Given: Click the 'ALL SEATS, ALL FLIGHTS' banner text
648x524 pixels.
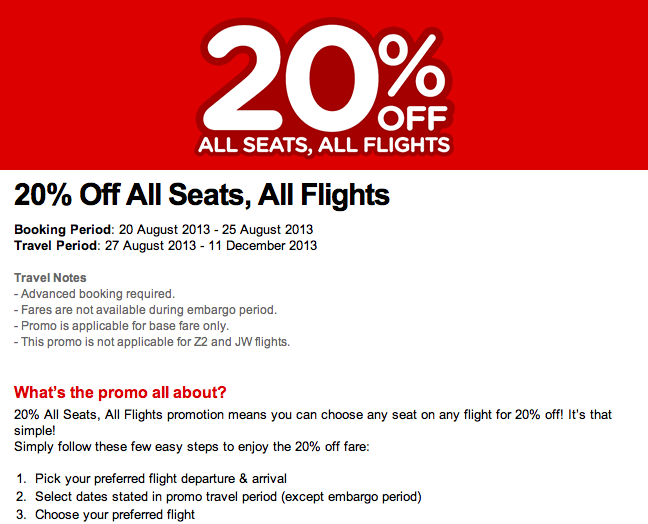Looking at the screenshot, I should point(324,145).
